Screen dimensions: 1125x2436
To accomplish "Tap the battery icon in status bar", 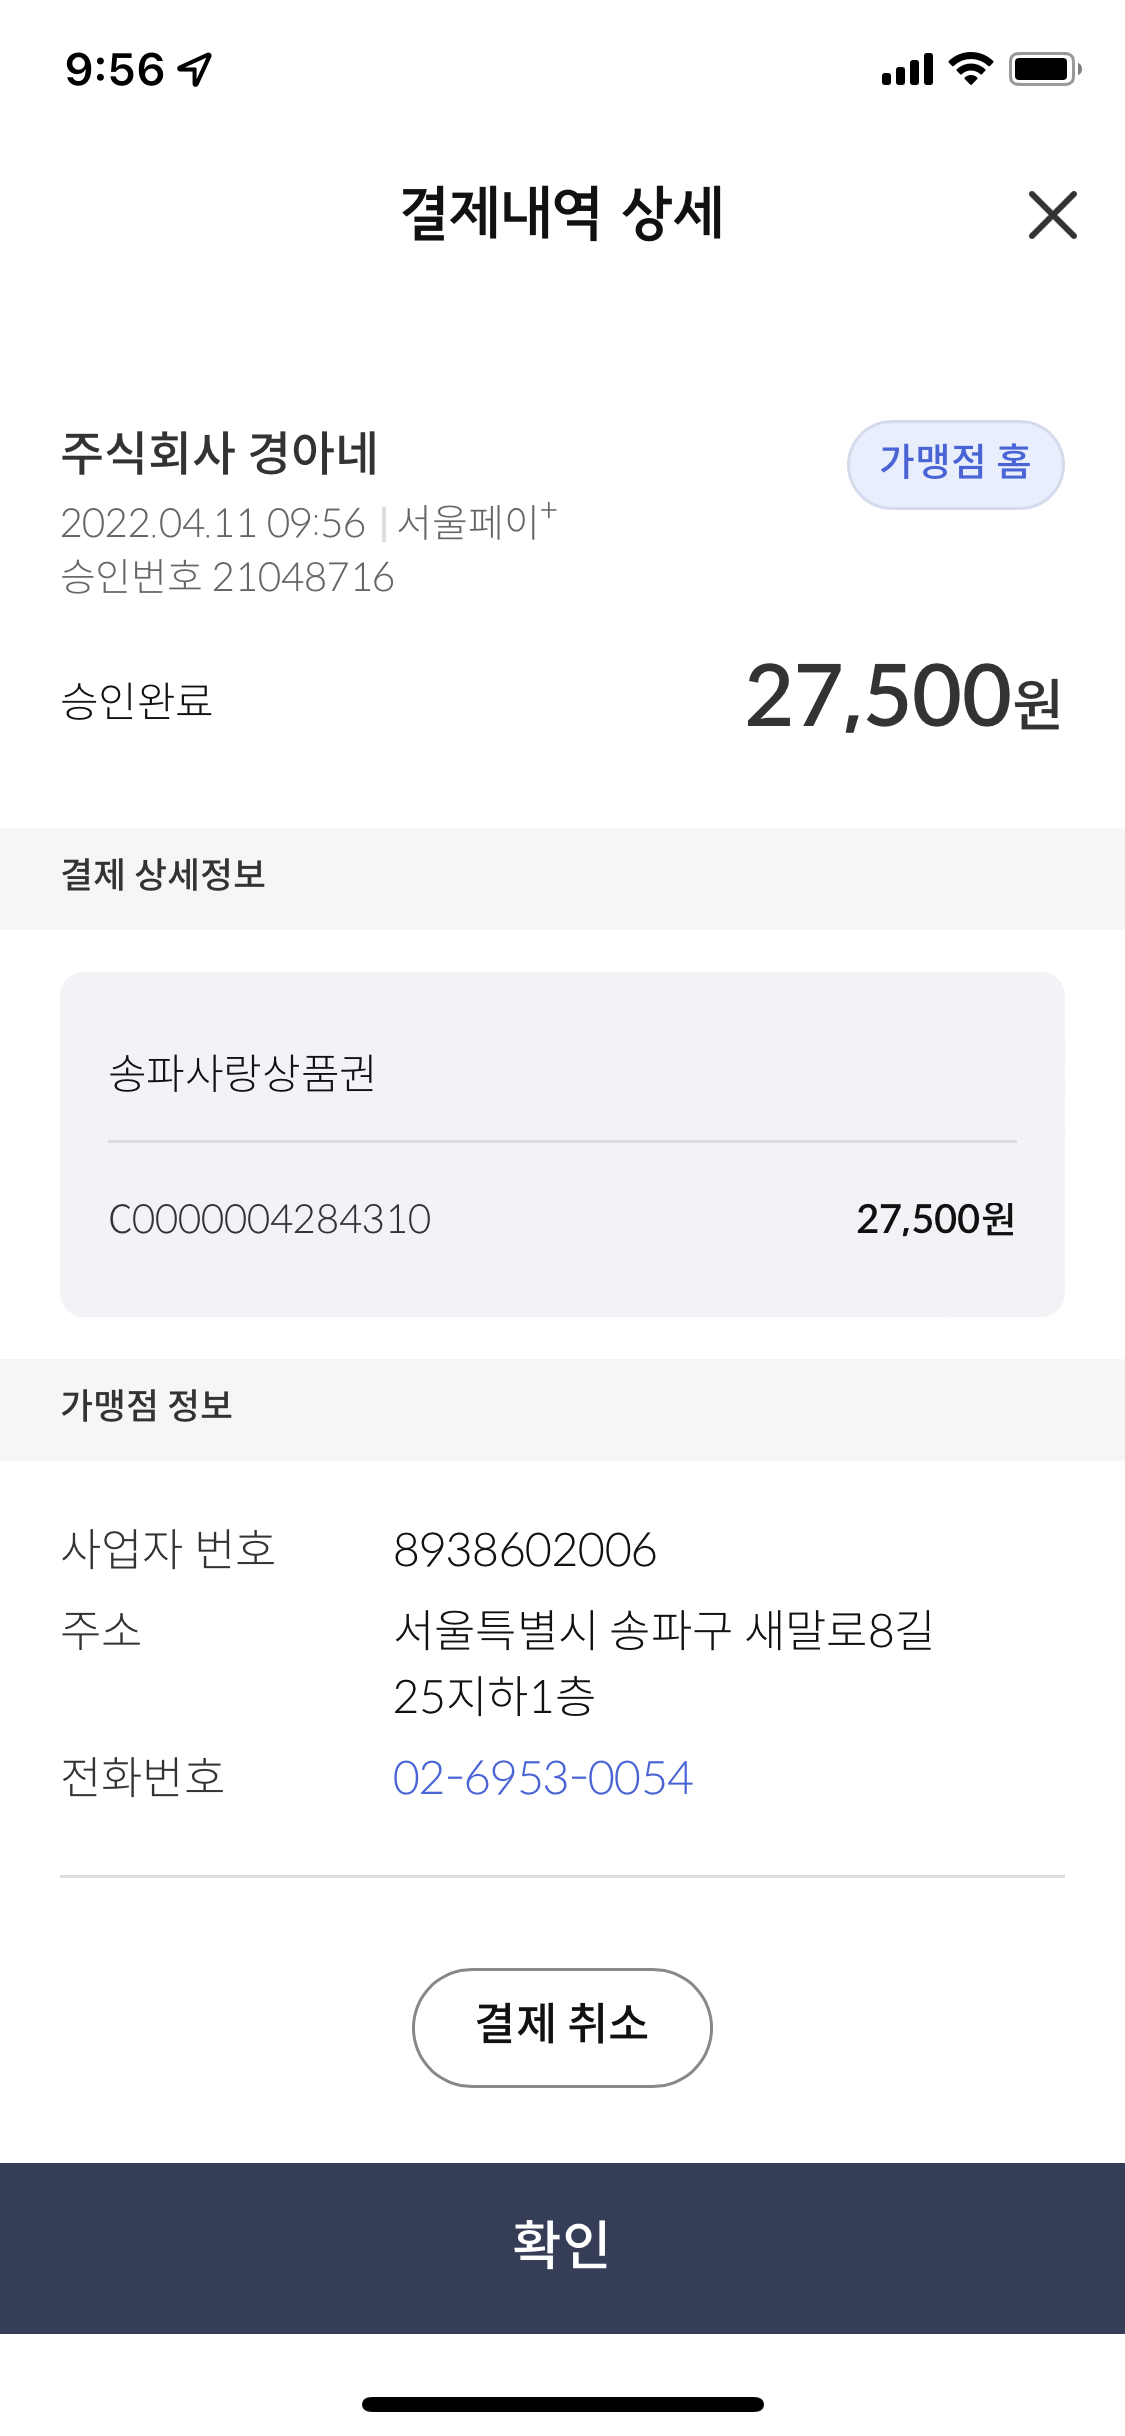I will click(x=1045, y=69).
